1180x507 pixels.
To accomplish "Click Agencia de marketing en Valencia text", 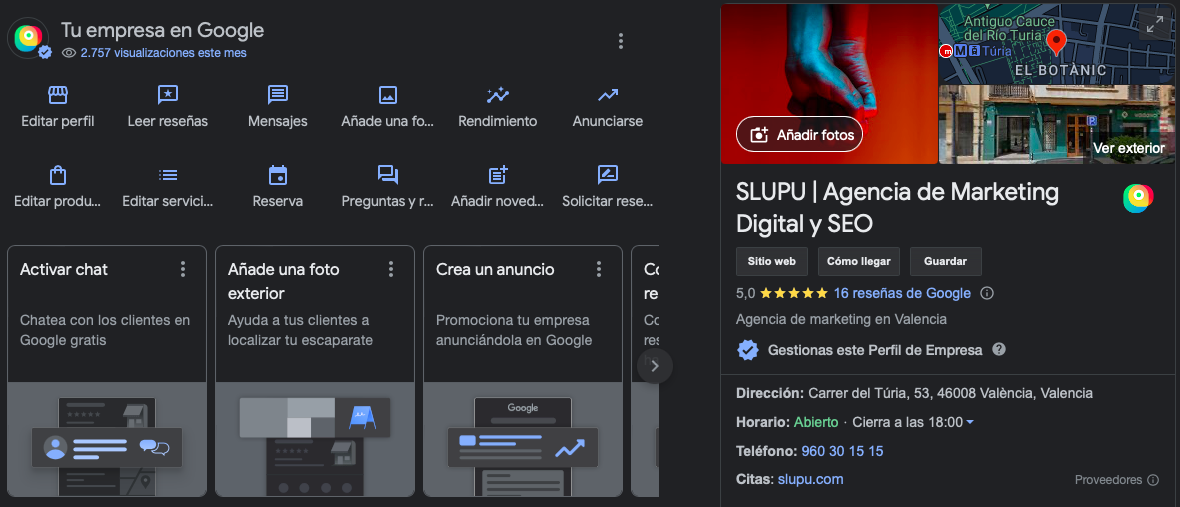I will pos(841,319).
